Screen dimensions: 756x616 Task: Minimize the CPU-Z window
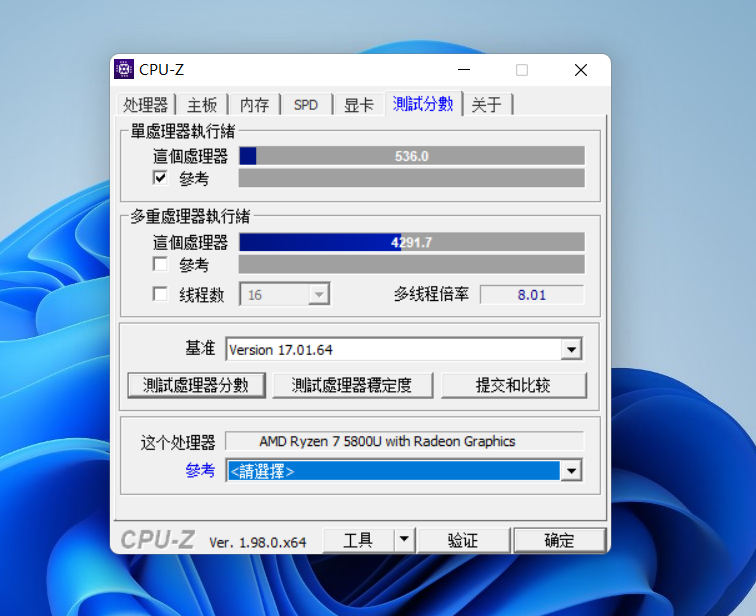point(464,70)
